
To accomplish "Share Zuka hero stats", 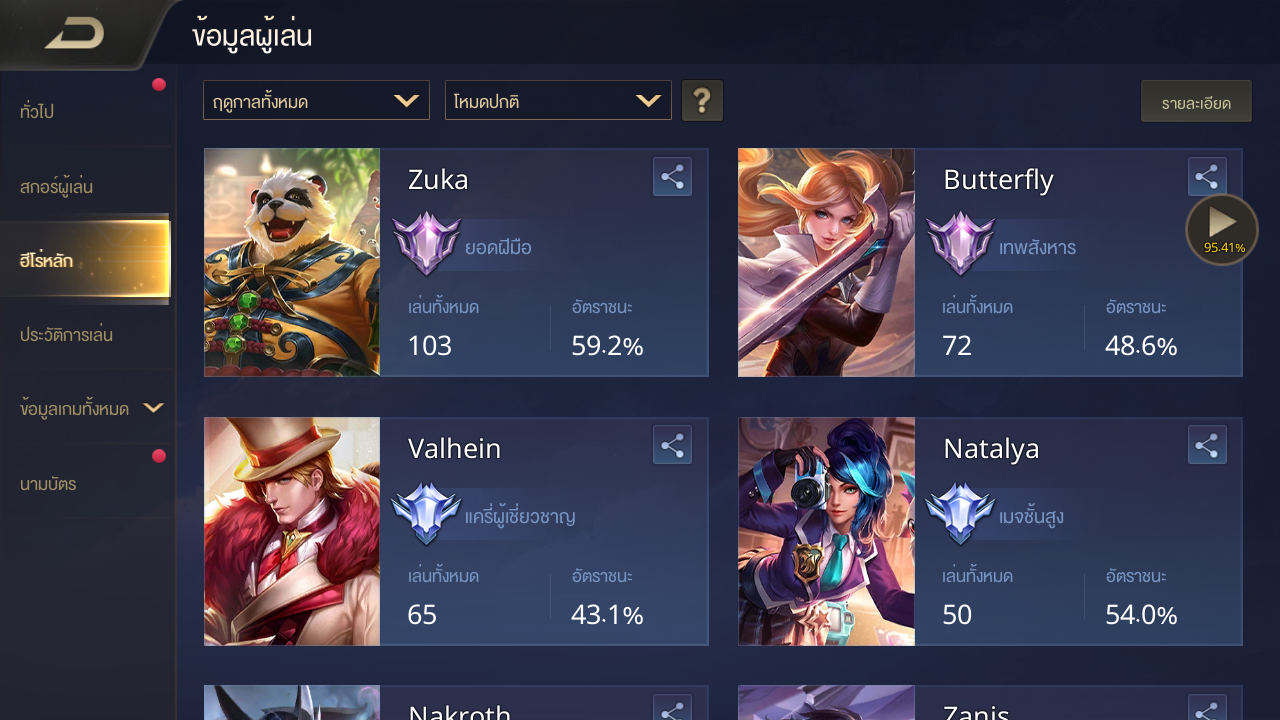I will tap(672, 177).
